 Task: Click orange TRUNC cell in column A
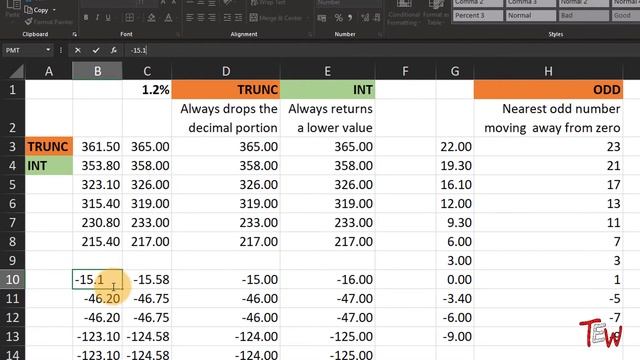point(49,147)
